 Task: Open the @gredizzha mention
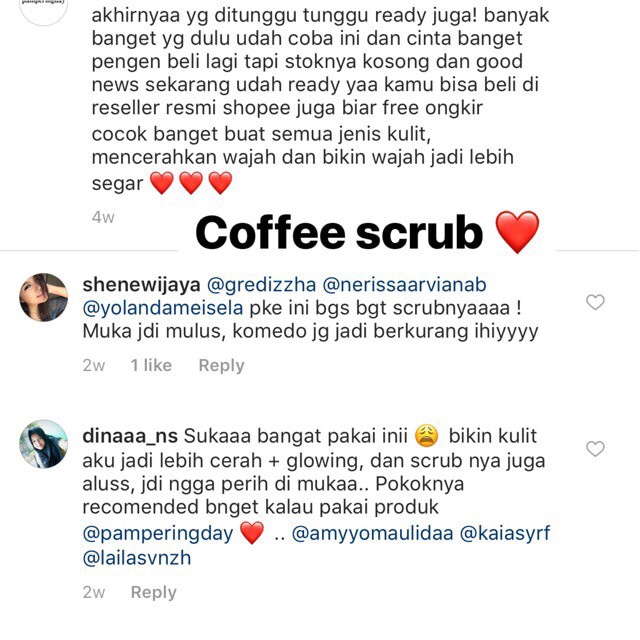pos(261,285)
